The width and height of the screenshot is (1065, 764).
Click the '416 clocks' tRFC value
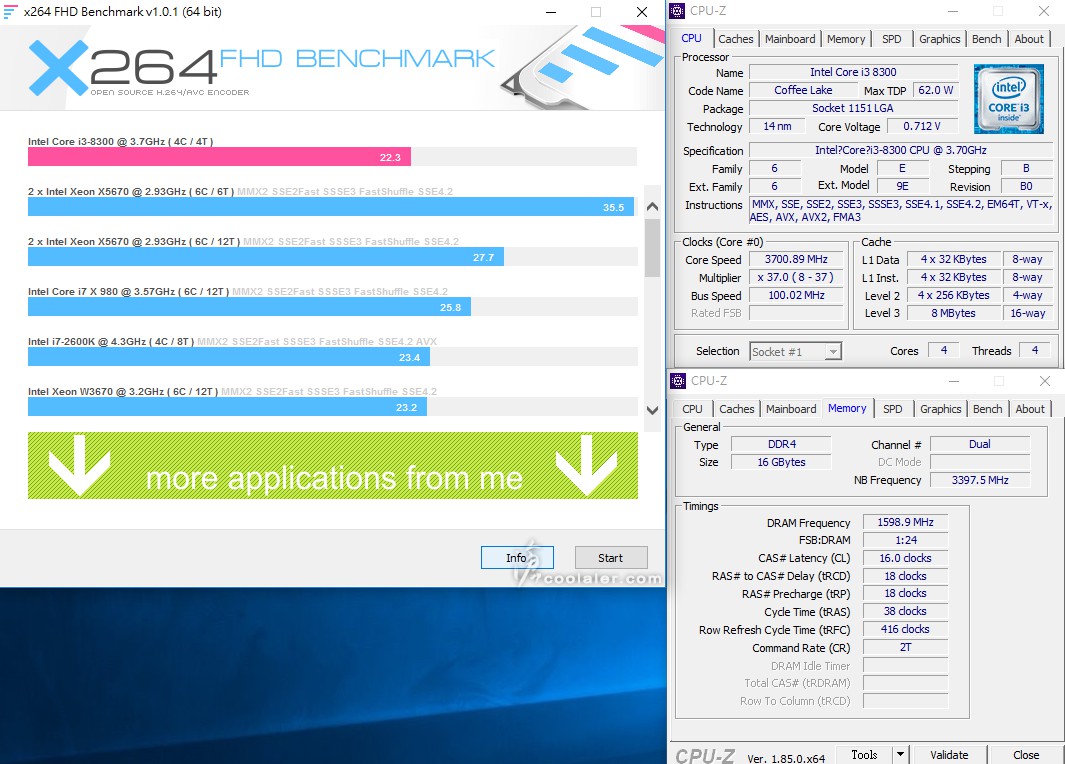click(x=905, y=630)
